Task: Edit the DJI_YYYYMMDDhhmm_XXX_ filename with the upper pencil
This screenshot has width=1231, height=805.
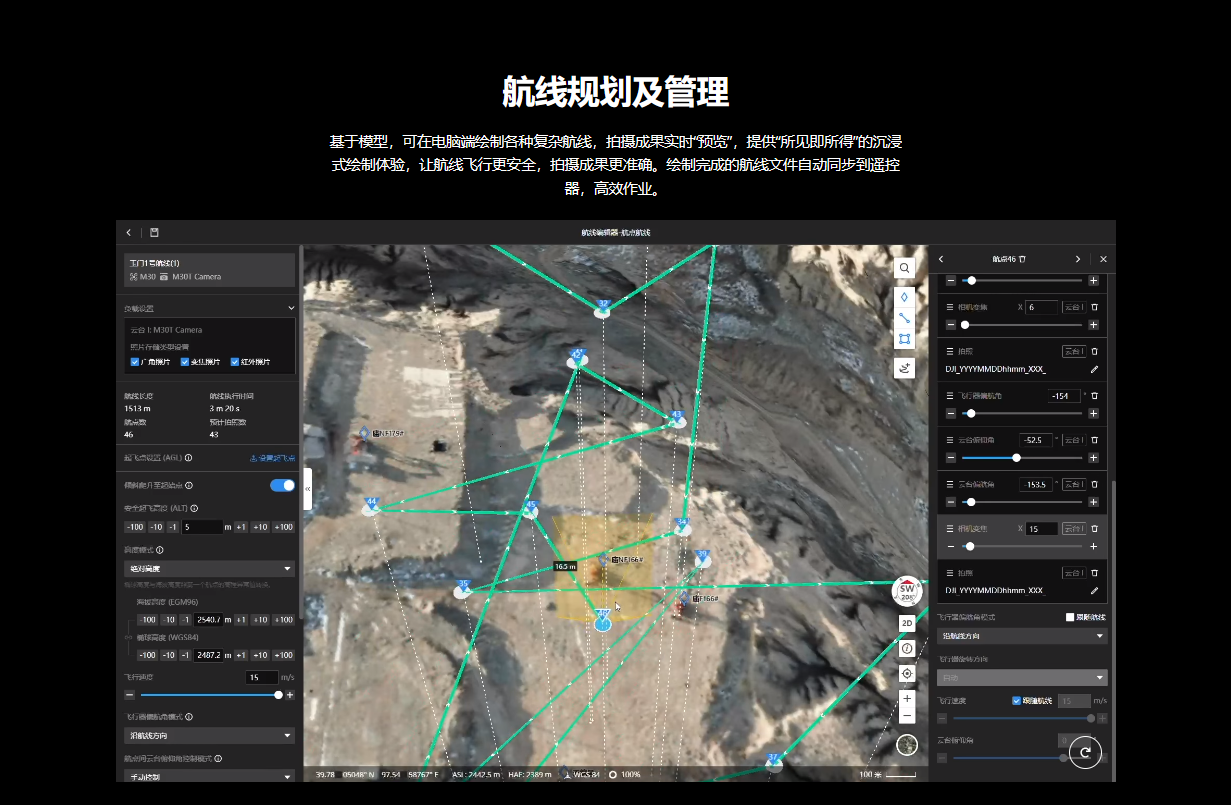Action: click(1094, 369)
